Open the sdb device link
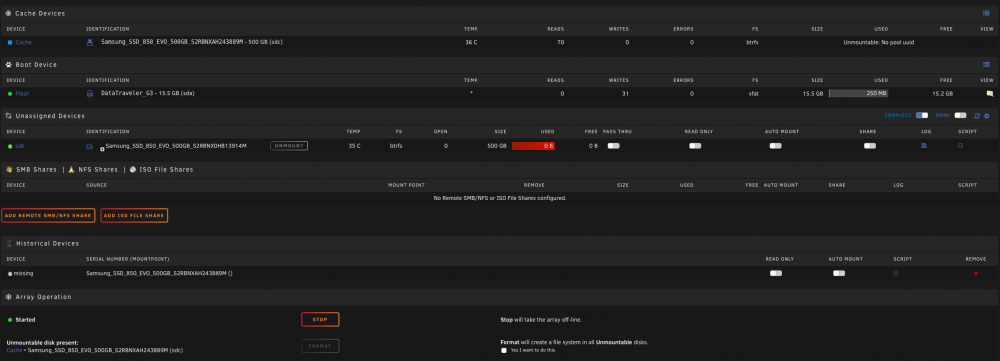Viewport: 1000px width, 361px height. [20, 146]
